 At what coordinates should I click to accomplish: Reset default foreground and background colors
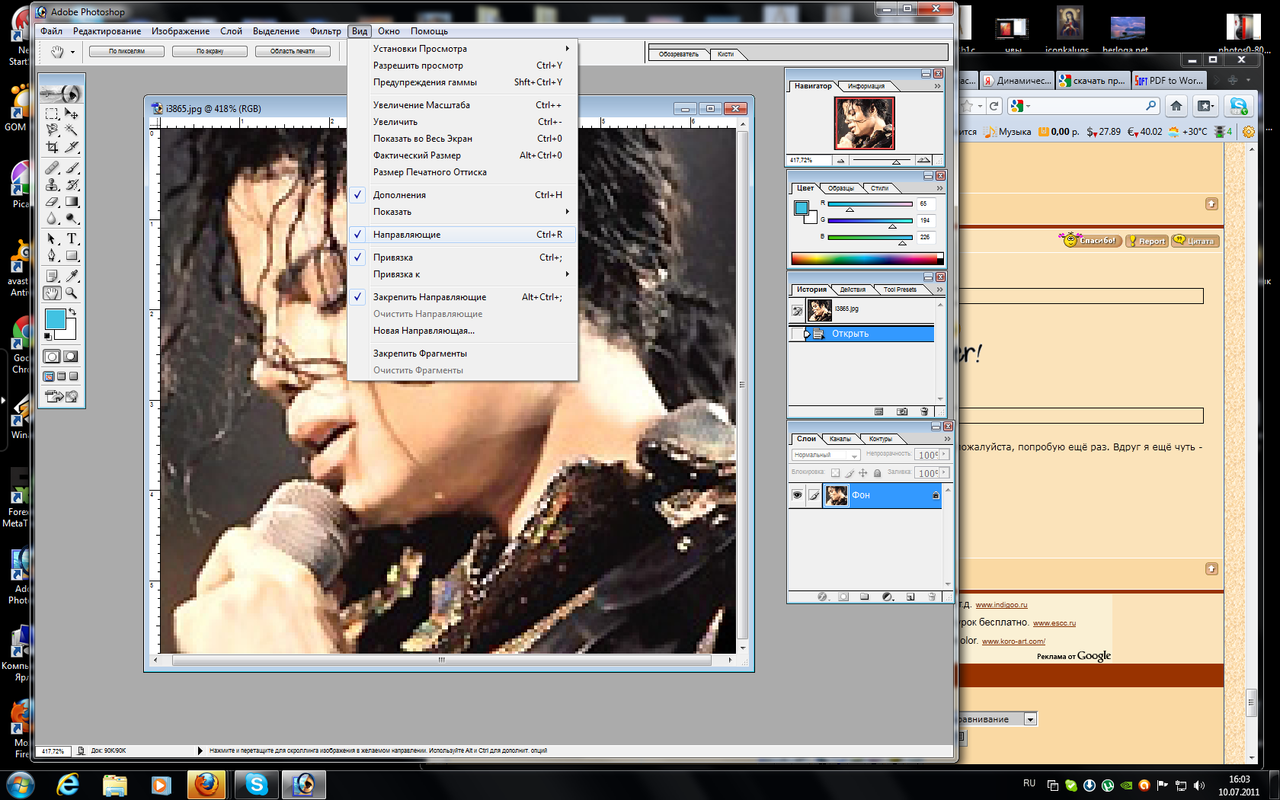tap(47, 336)
